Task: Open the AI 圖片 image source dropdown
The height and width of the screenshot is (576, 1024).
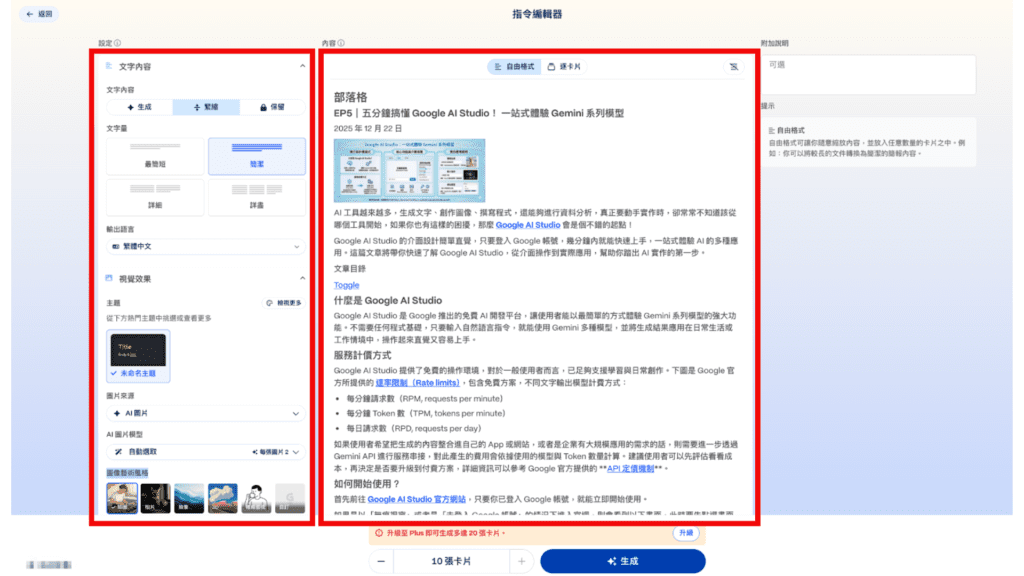Action: 205,413
